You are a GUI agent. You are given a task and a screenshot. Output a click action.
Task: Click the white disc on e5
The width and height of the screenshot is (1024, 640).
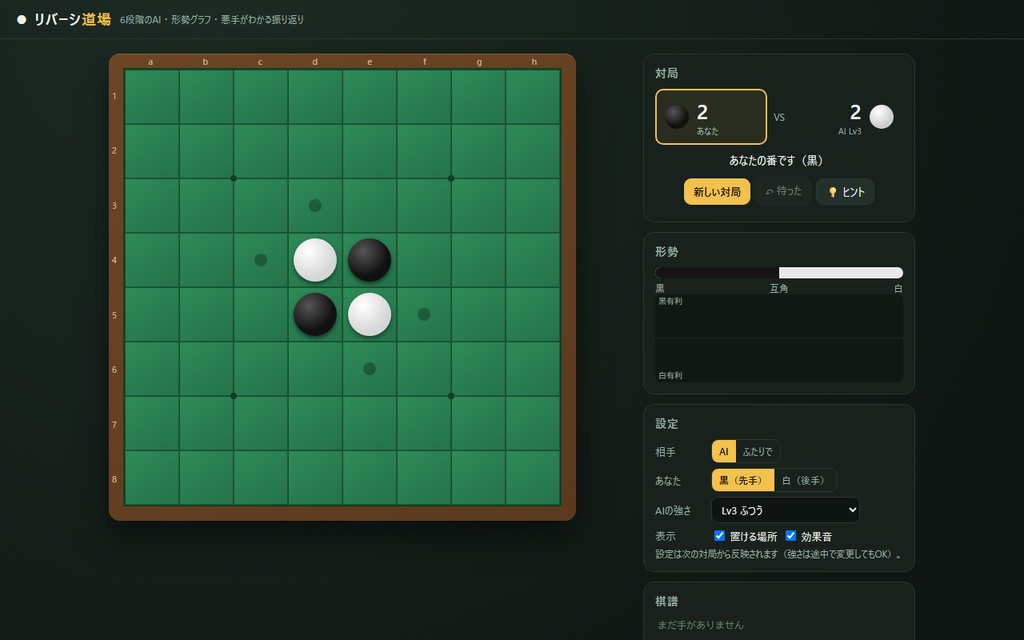[x=370, y=314]
